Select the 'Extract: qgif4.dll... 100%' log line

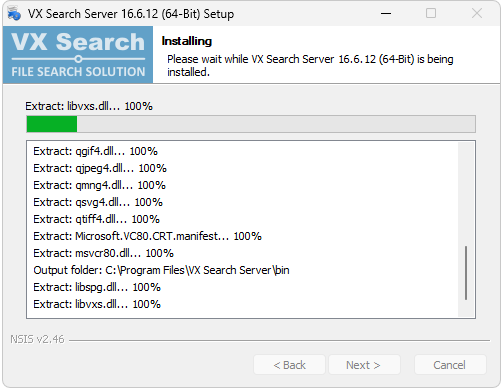point(95,151)
